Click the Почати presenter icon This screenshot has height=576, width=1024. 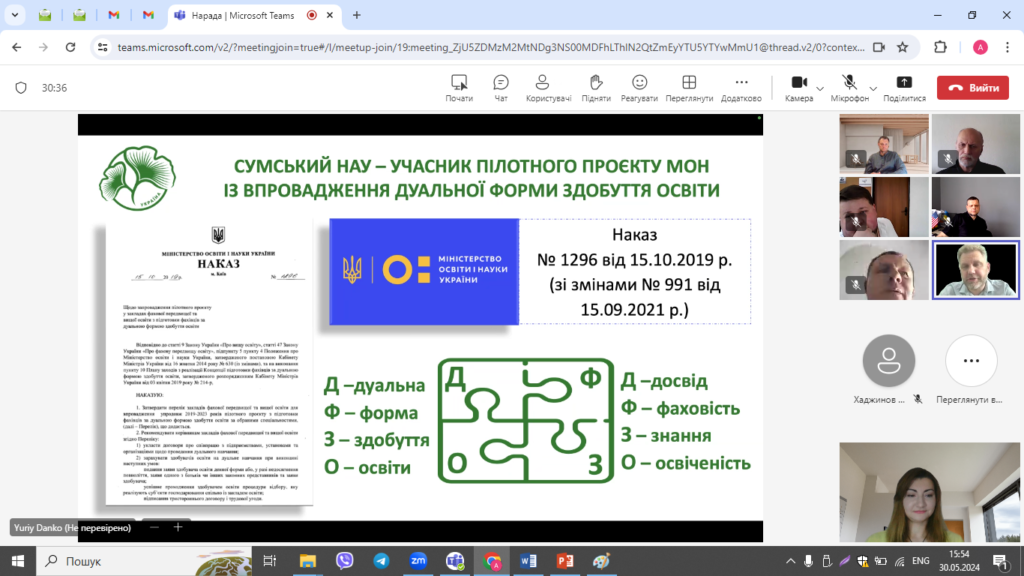(459, 87)
